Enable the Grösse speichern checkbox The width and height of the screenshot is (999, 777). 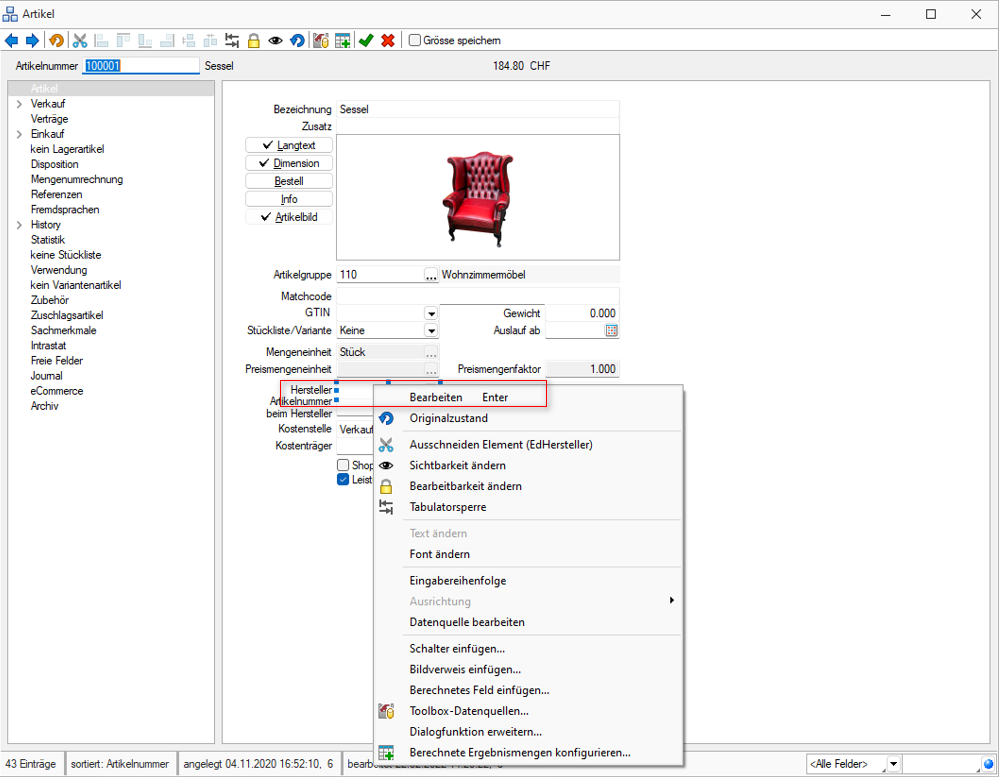[415, 41]
